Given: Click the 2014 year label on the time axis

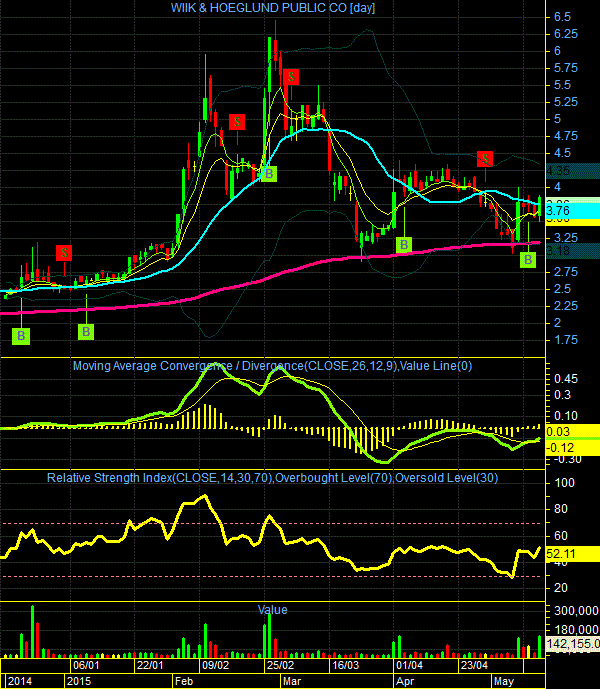Looking at the screenshot, I should tap(20, 682).
